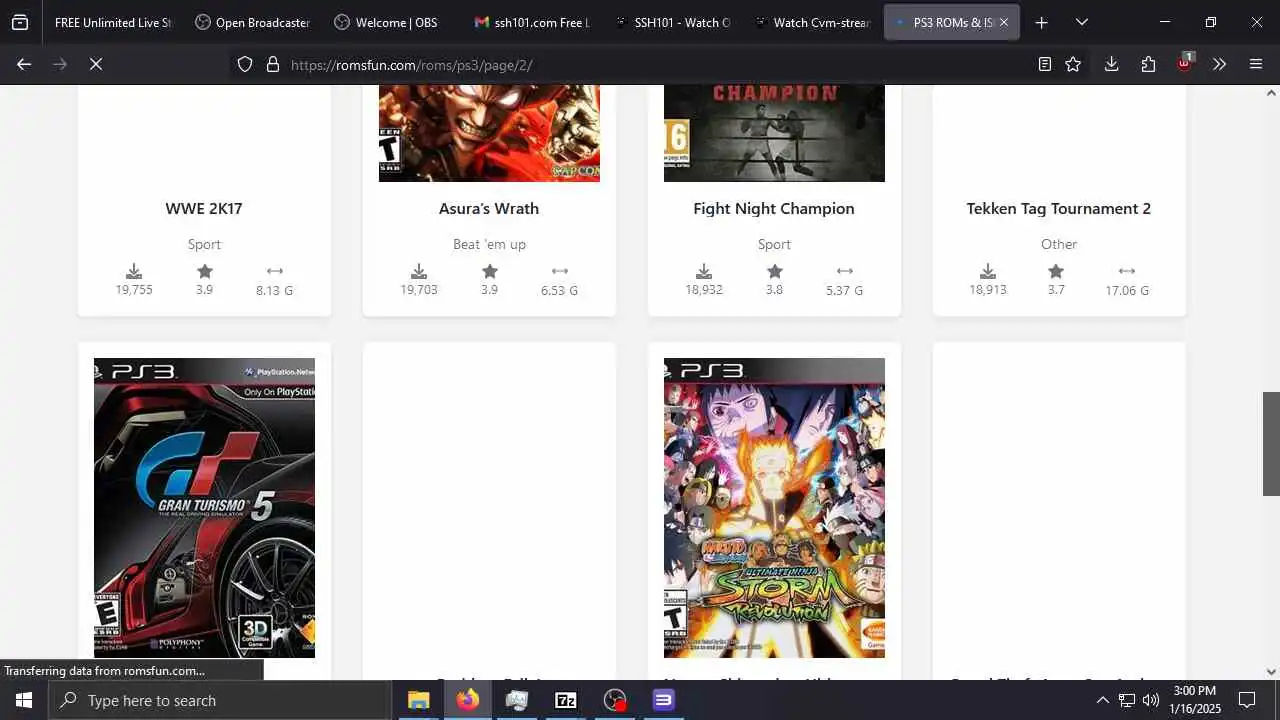Click the scrollbar down arrow

pos(1271,672)
